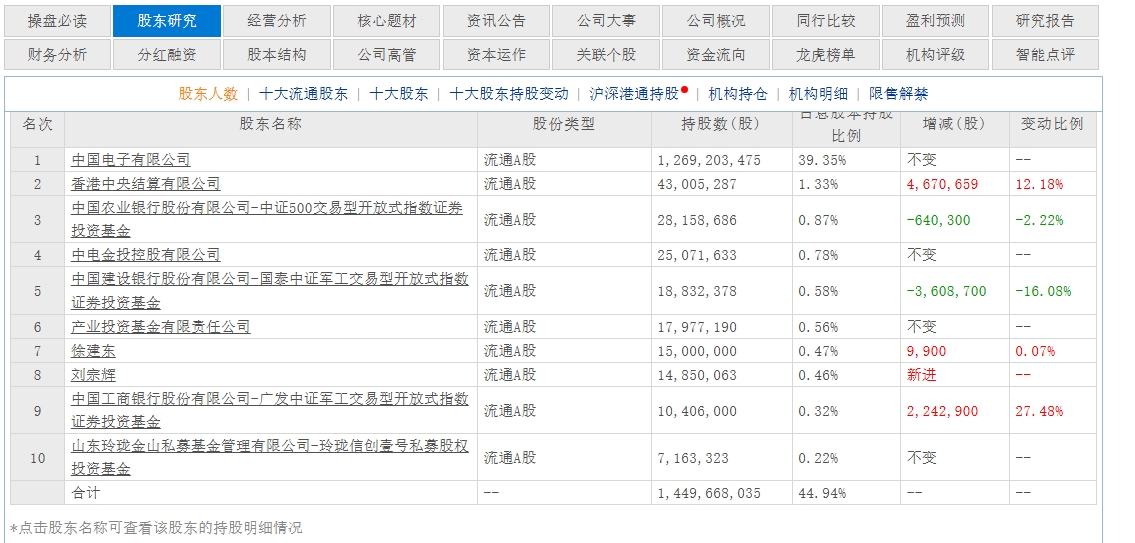Open 公司高管 tab
1135x543 pixels.
tap(387, 55)
